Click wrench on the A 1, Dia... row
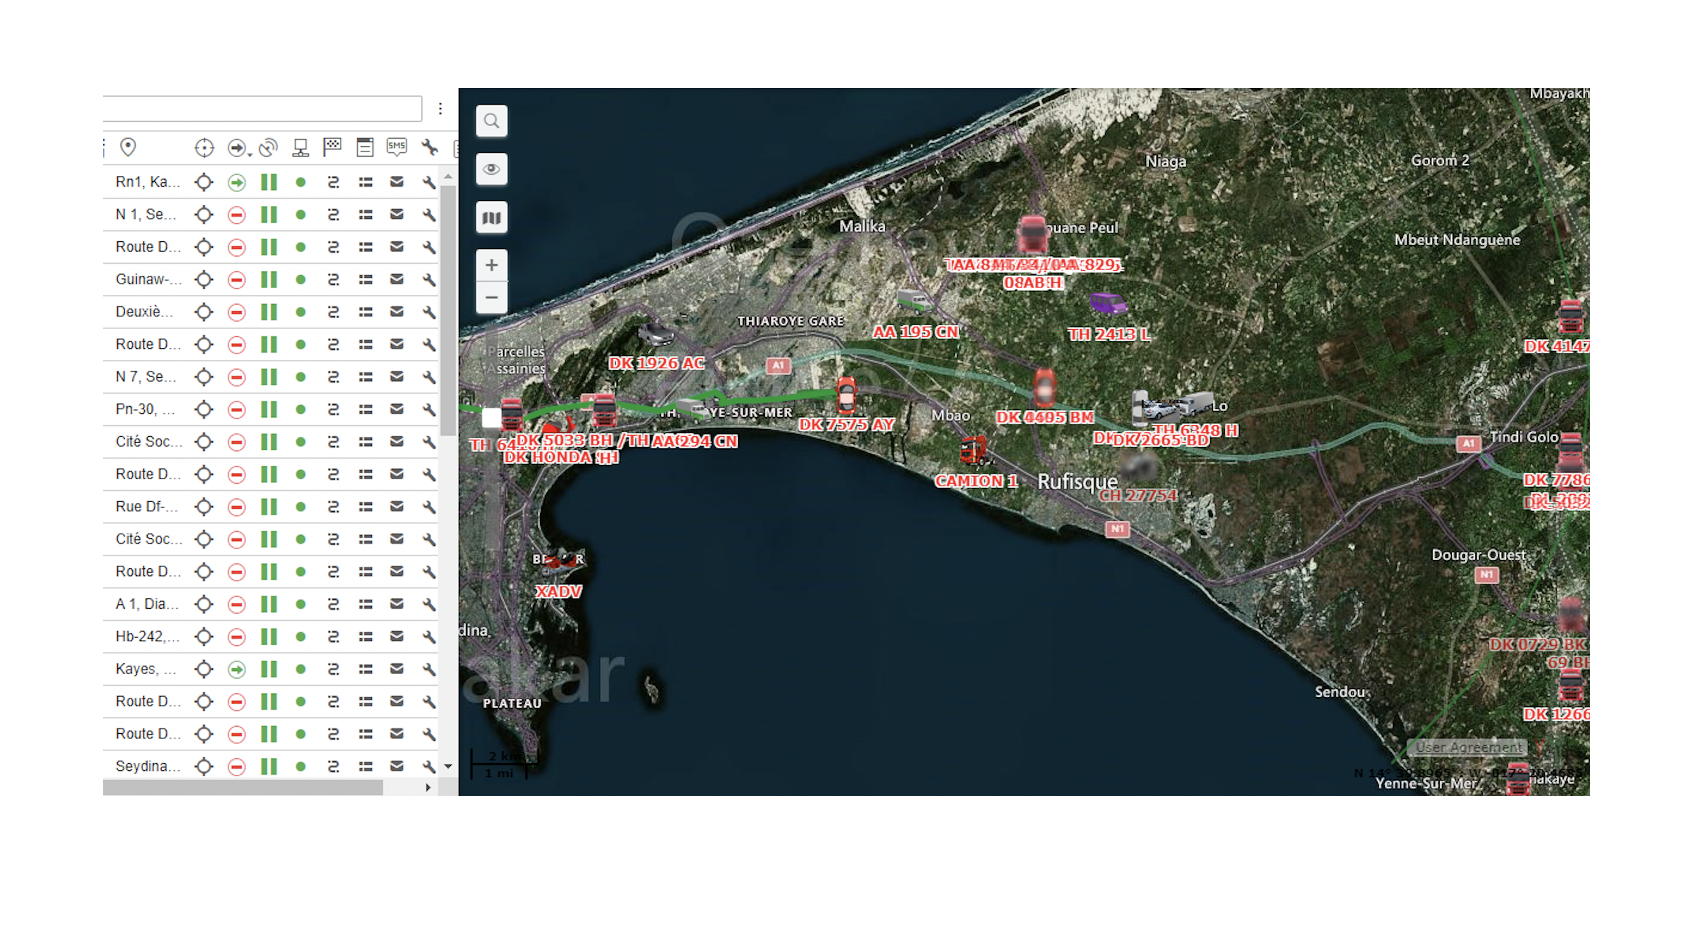The width and height of the screenshot is (1692, 928). pyautogui.click(x=429, y=604)
